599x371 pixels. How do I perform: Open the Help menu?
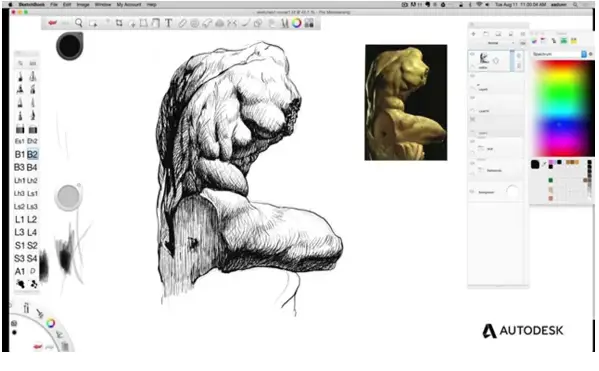point(152,5)
